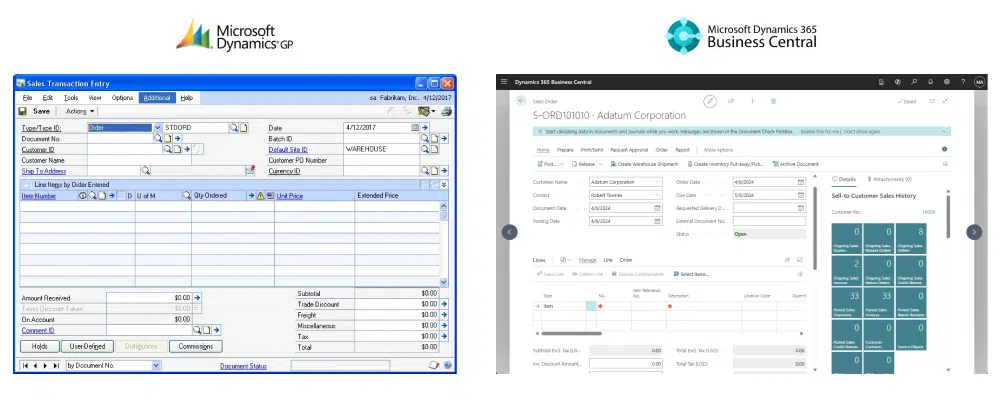Expand the Post dropdown arrow
The height and width of the screenshot is (400, 1000).
(562, 164)
